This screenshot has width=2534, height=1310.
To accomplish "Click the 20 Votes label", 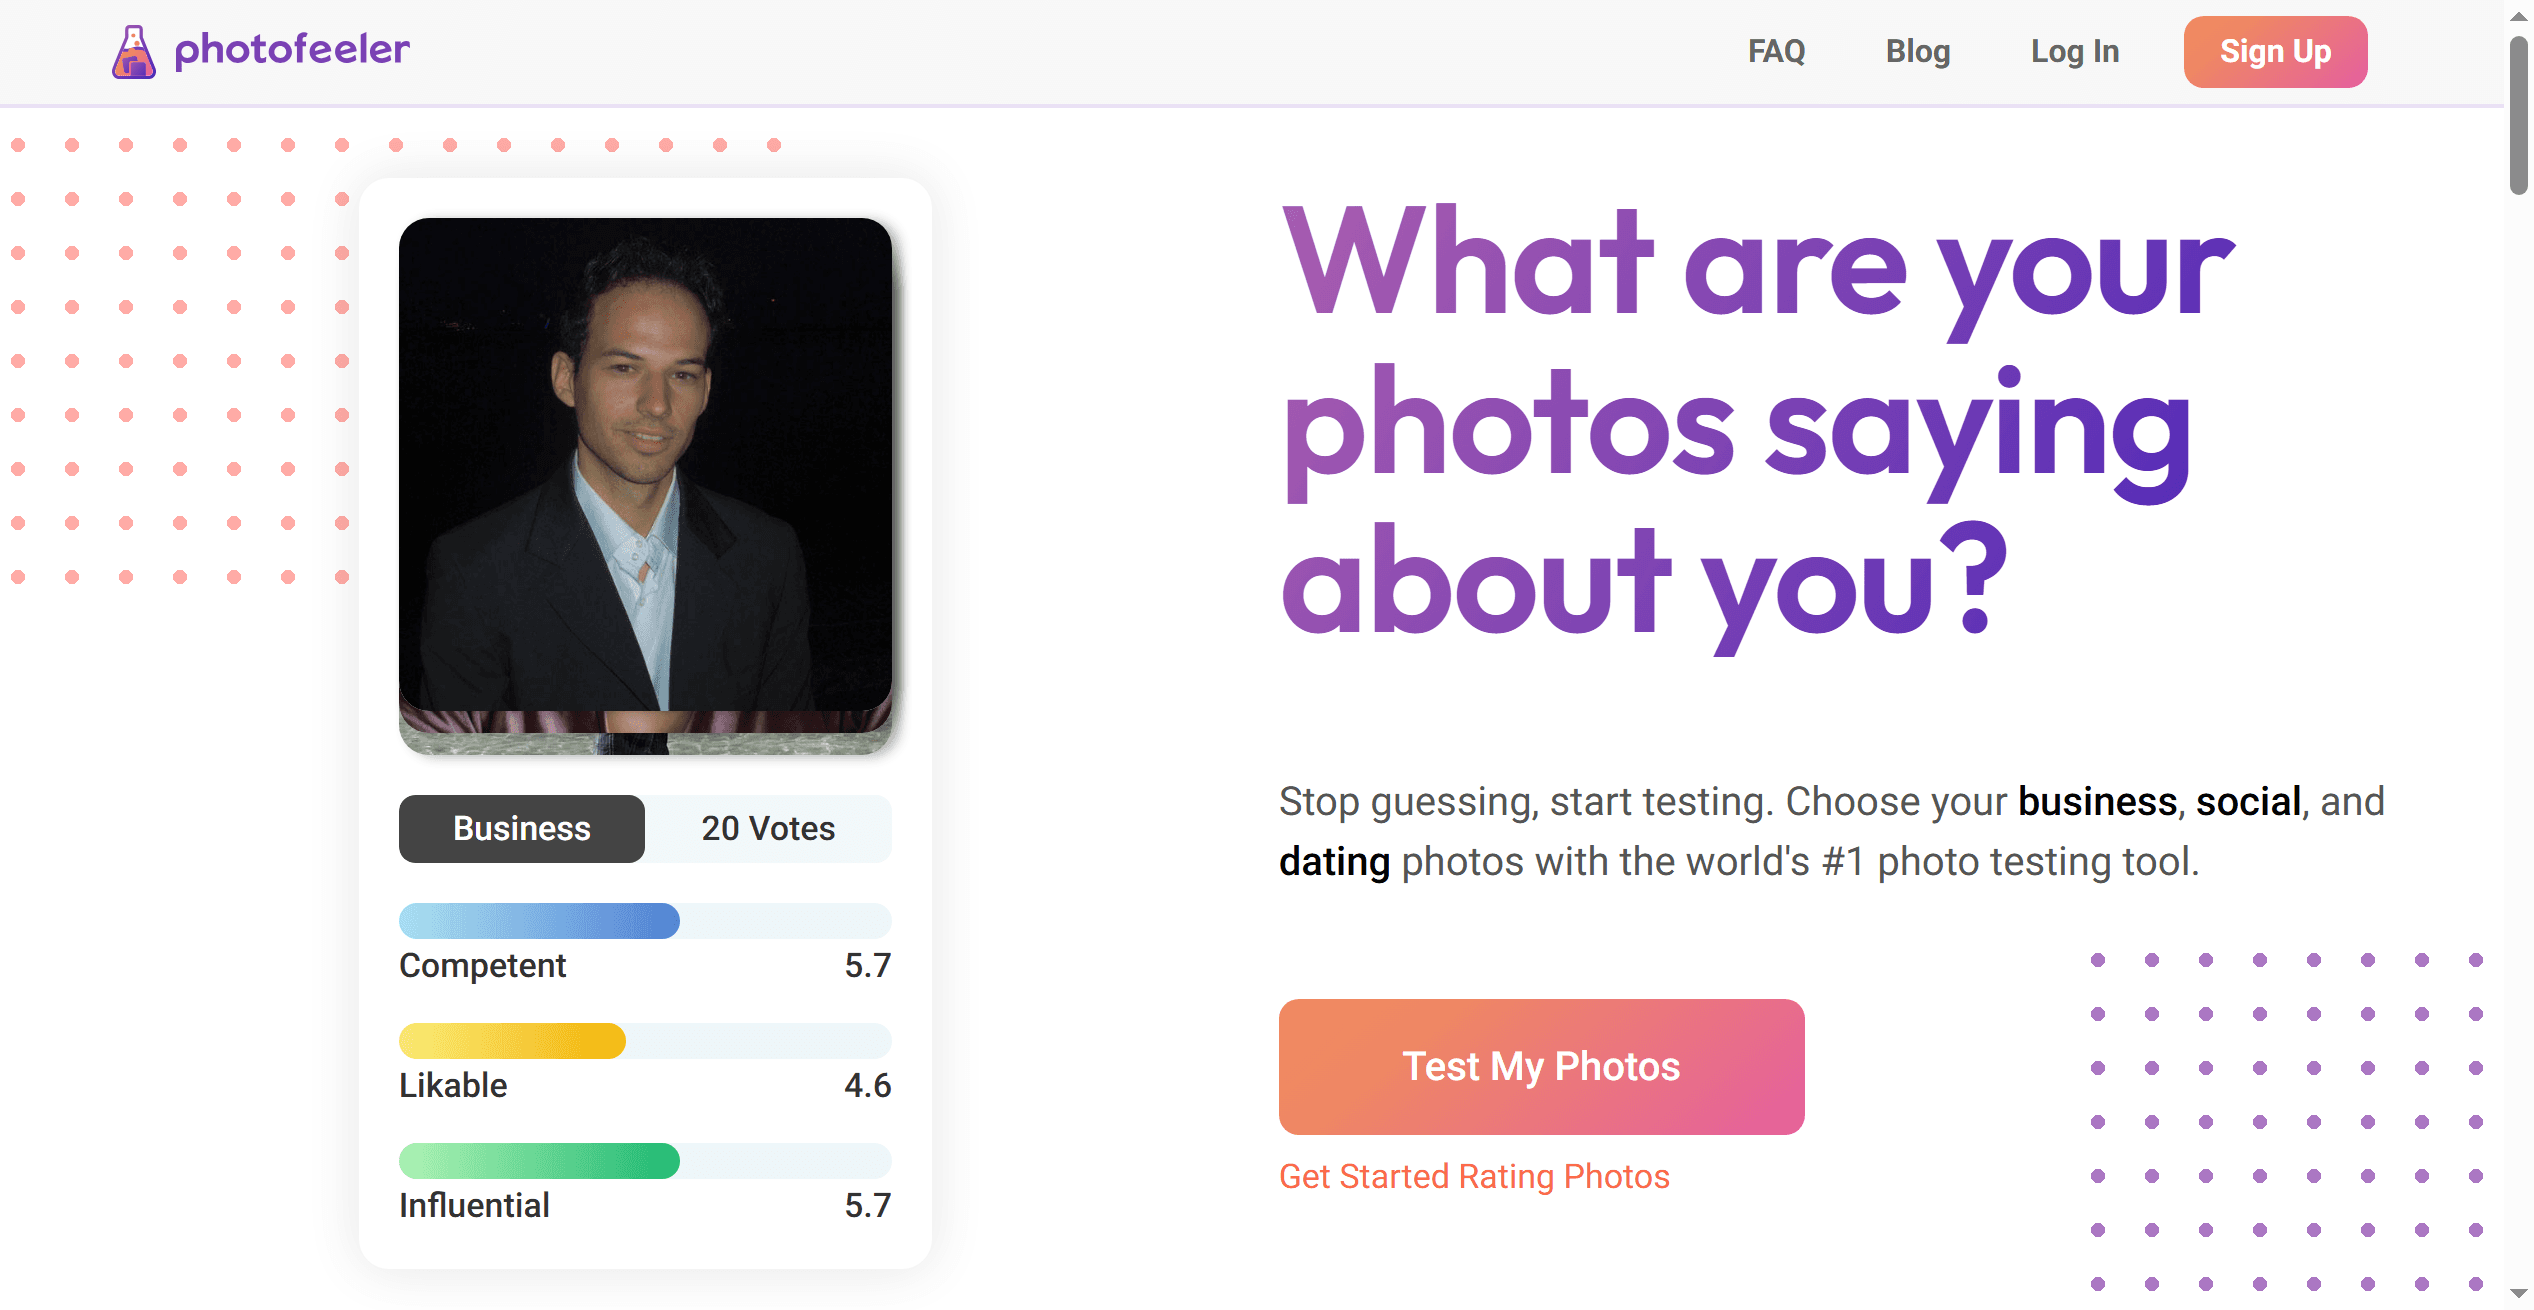I will tap(768, 829).
